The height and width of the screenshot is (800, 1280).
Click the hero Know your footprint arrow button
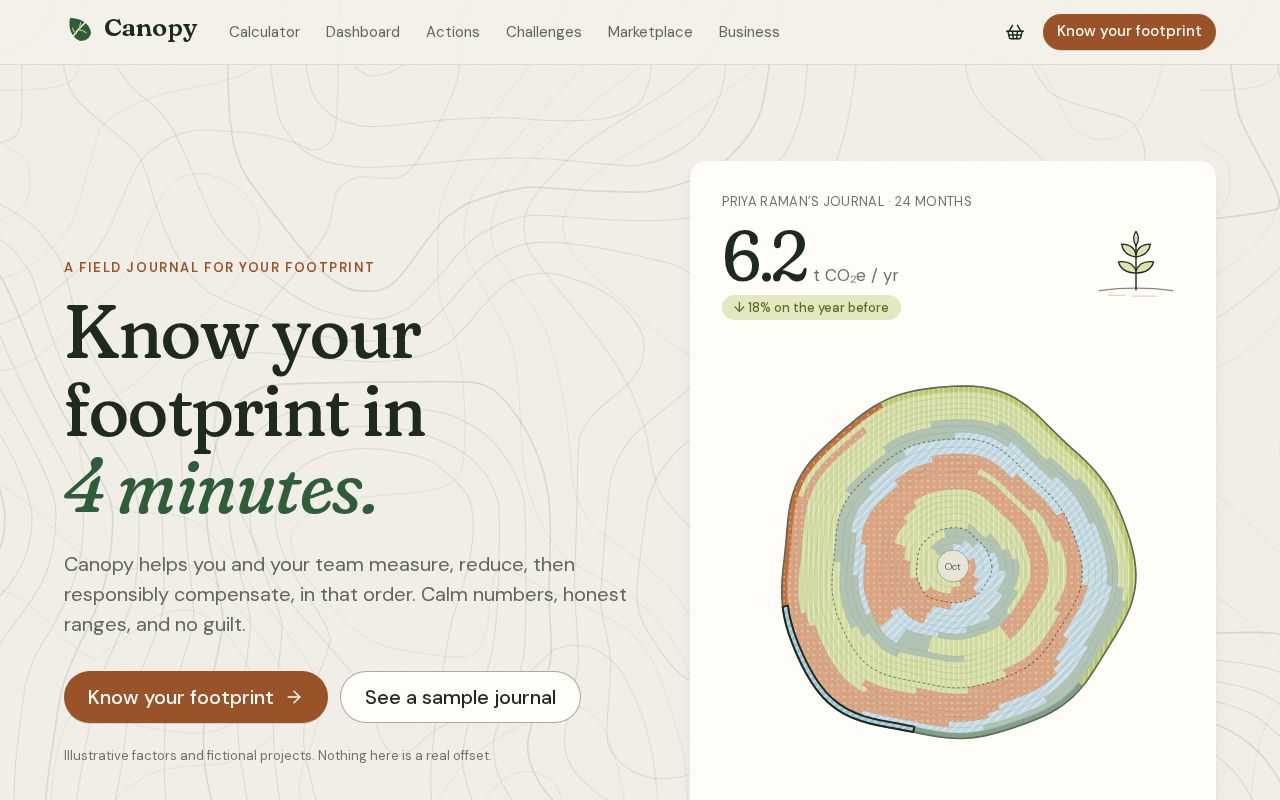pos(196,697)
